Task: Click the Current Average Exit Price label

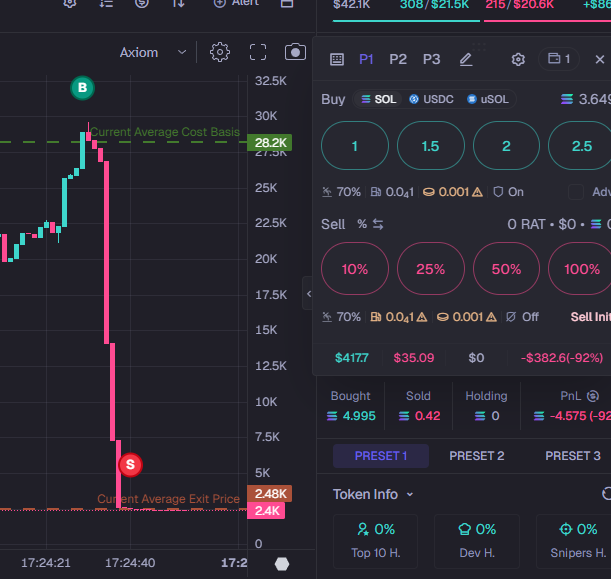Action: pyautogui.click(x=168, y=499)
